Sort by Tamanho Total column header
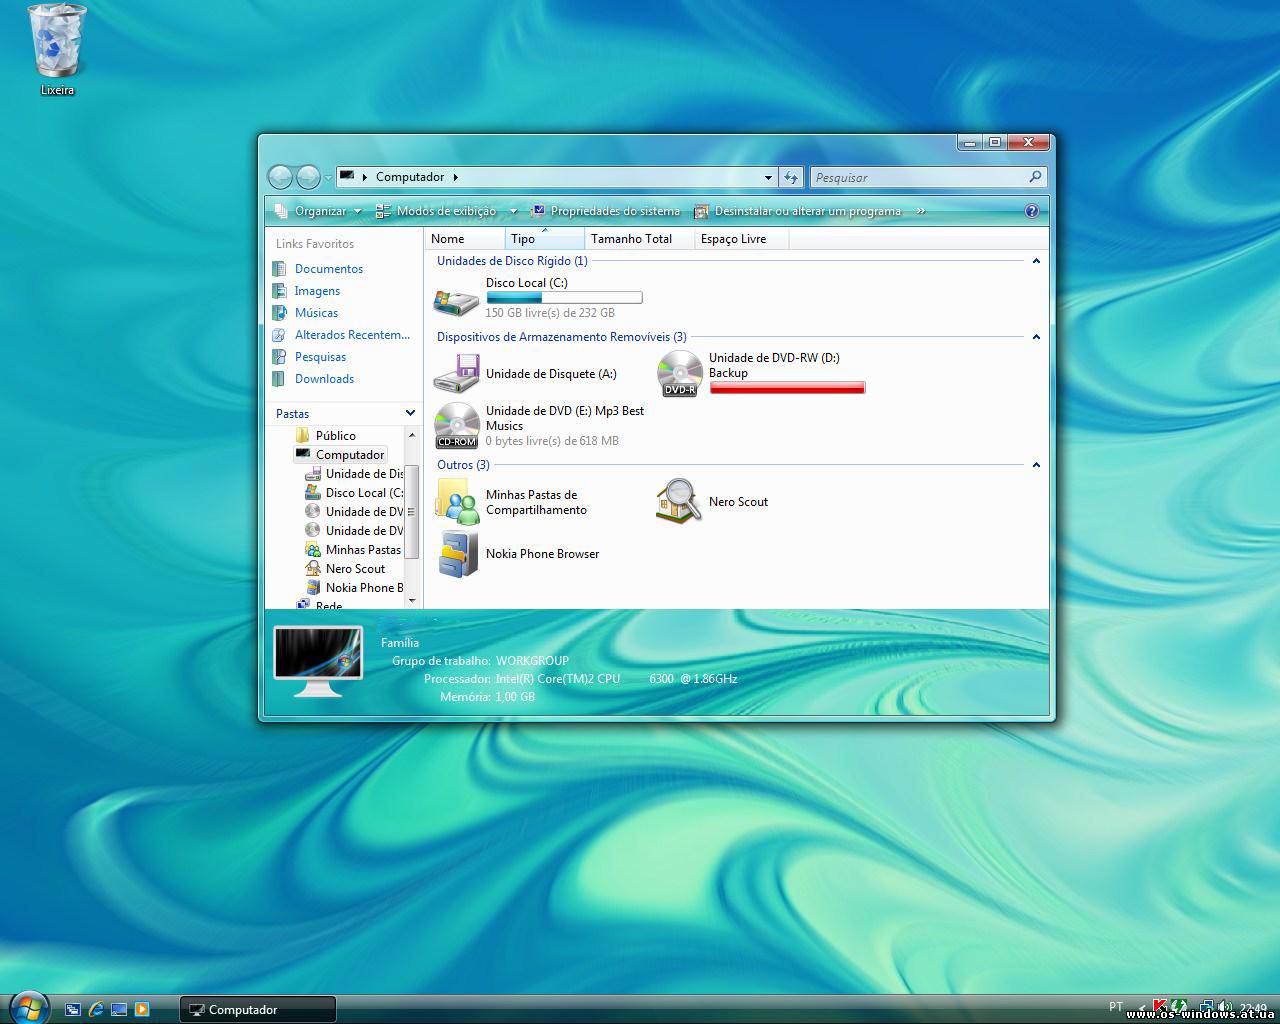 tap(639, 239)
